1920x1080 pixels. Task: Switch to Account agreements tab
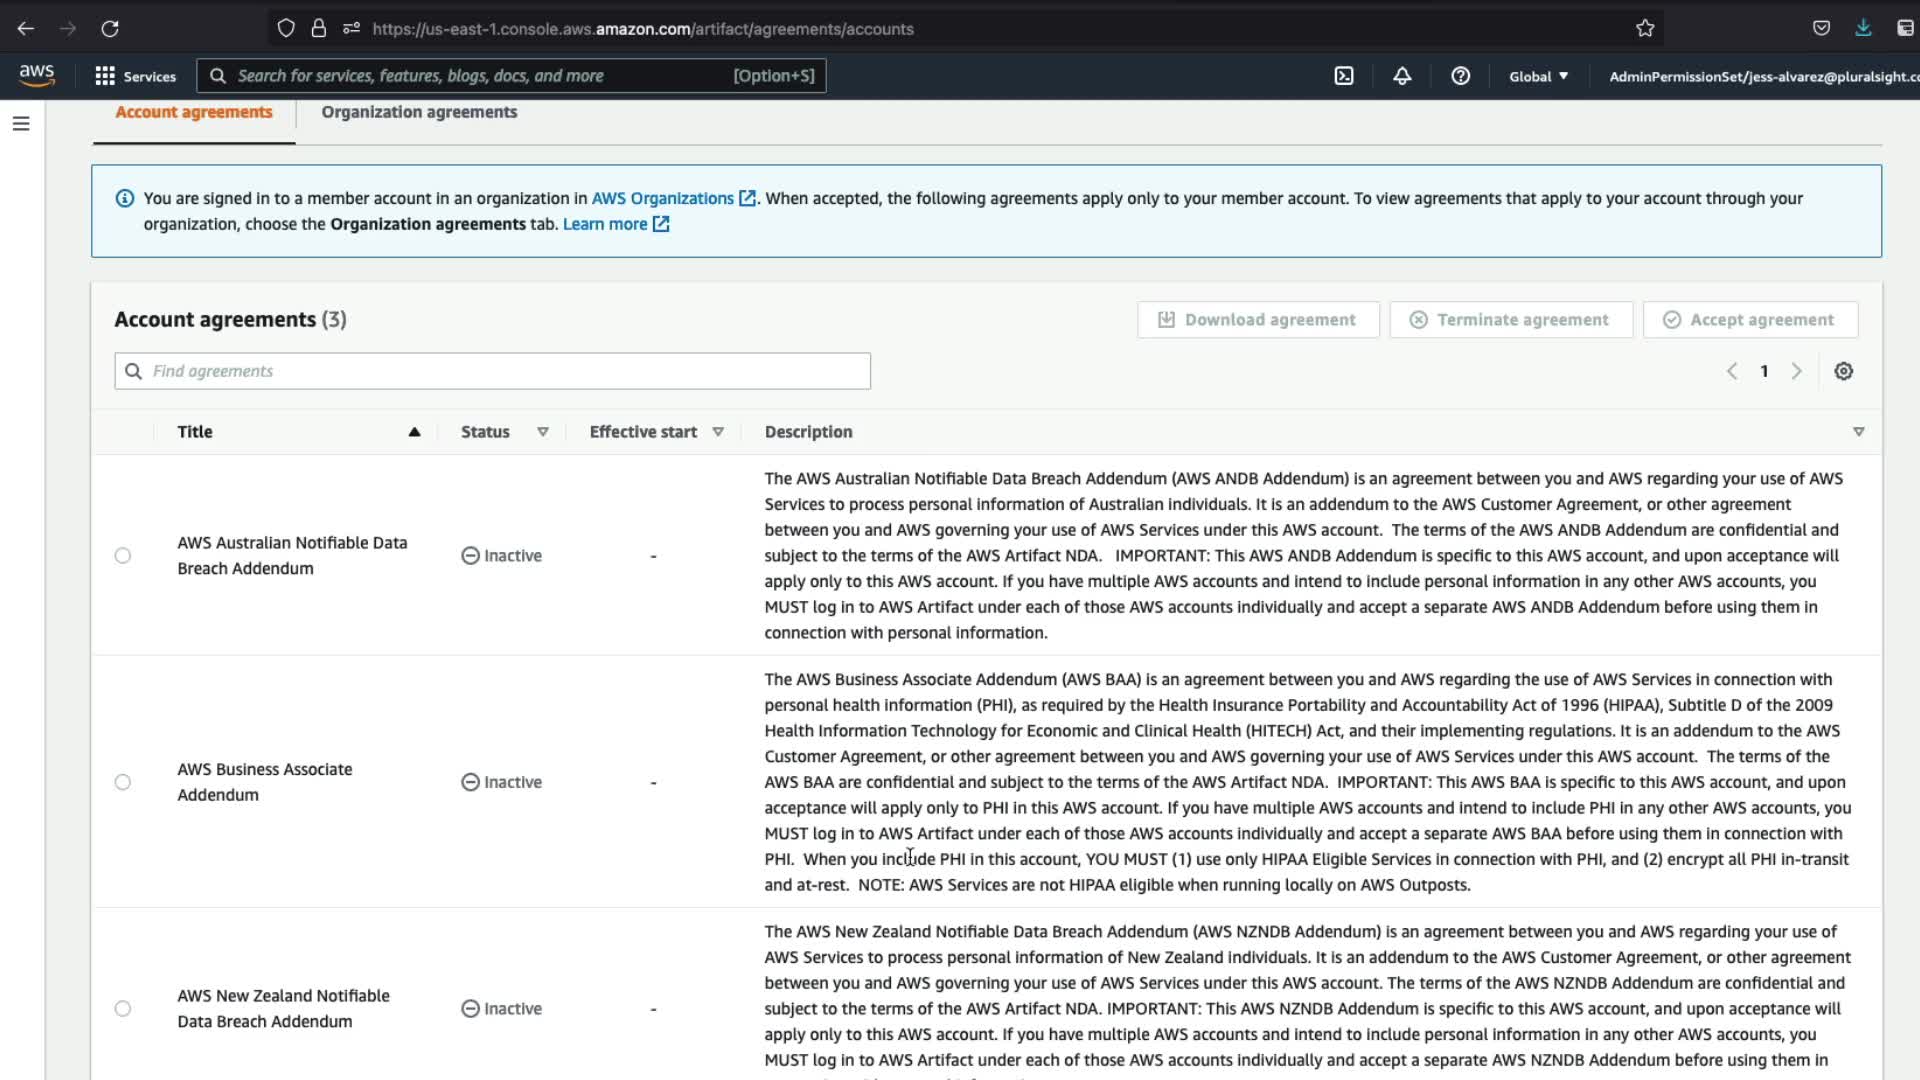click(x=194, y=112)
